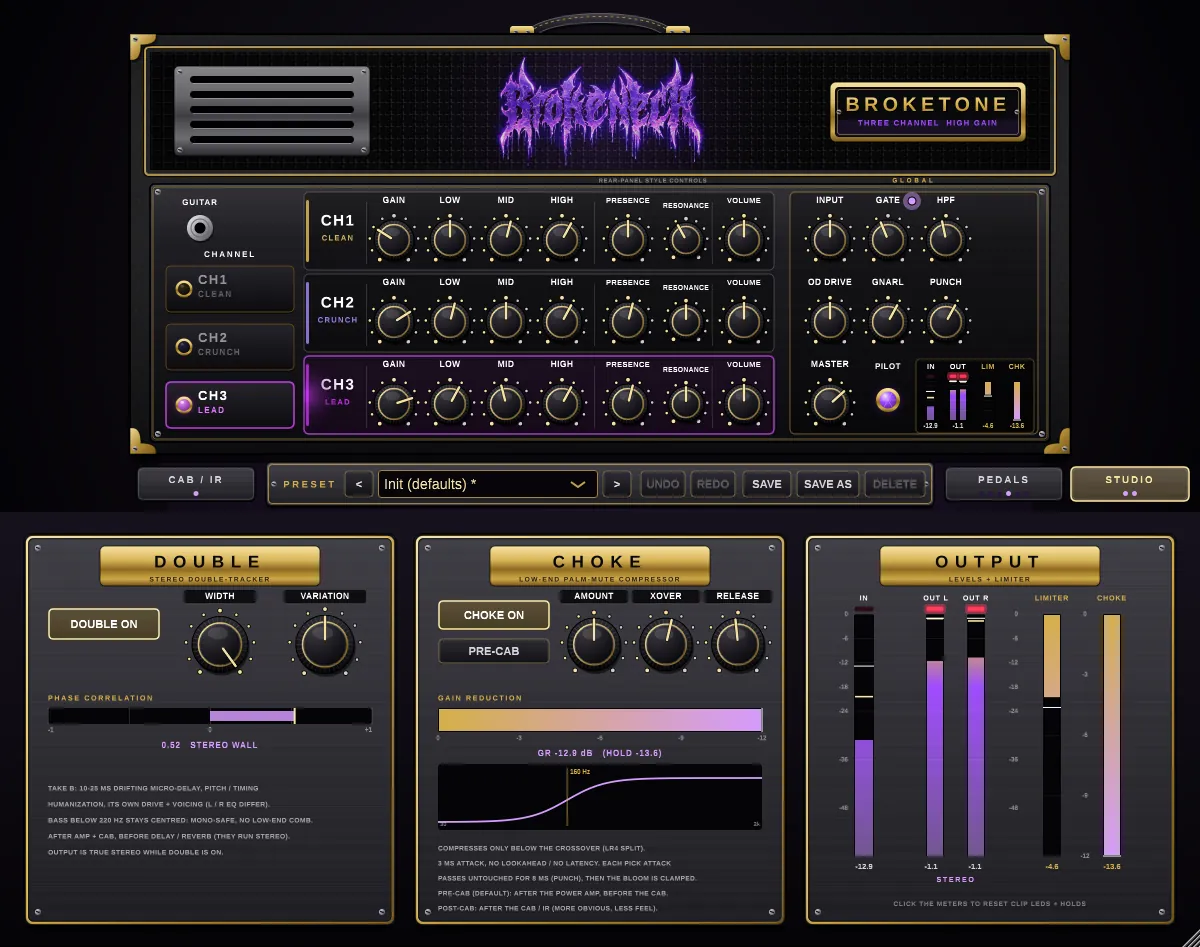Toggle the purple Gate LED button
The height and width of the screenshot is (947, 1200).
912,201
